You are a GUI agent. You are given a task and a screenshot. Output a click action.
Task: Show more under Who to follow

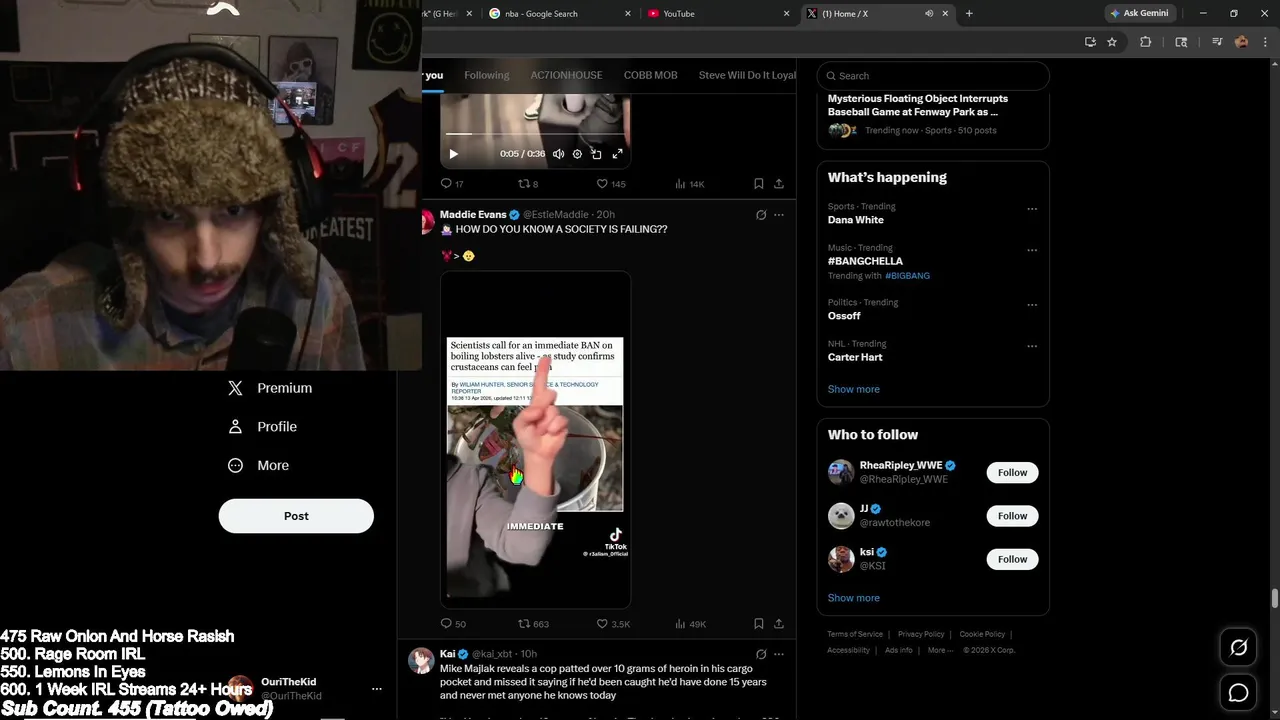click(853, 598)
